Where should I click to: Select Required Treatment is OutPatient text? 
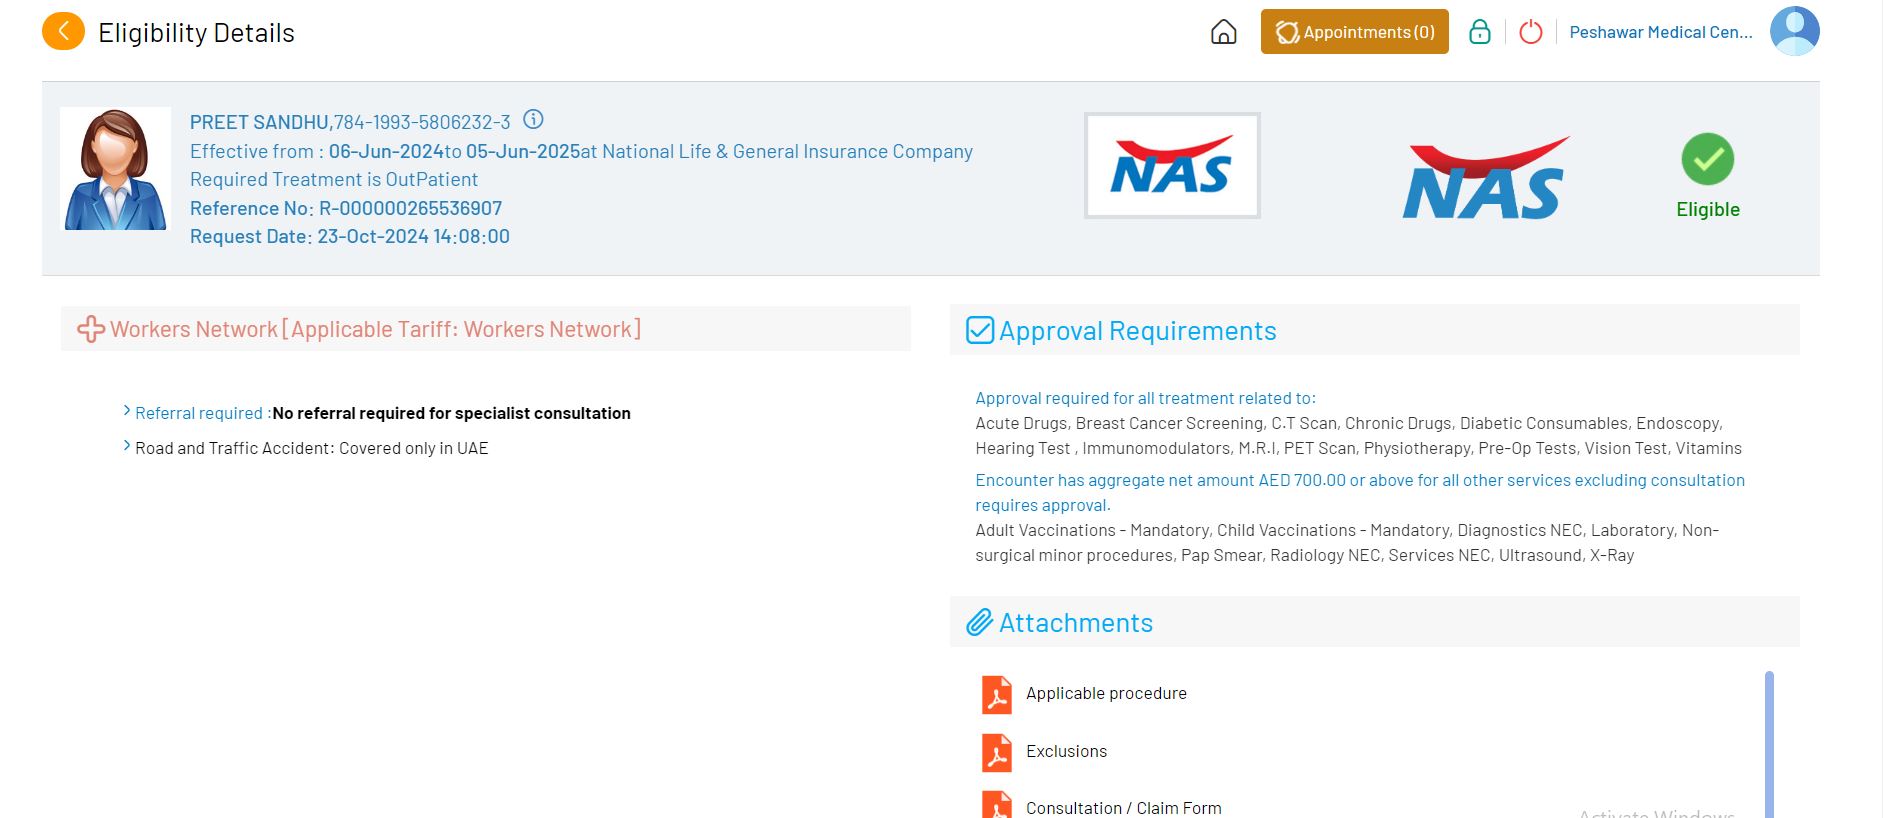[334, 179]
